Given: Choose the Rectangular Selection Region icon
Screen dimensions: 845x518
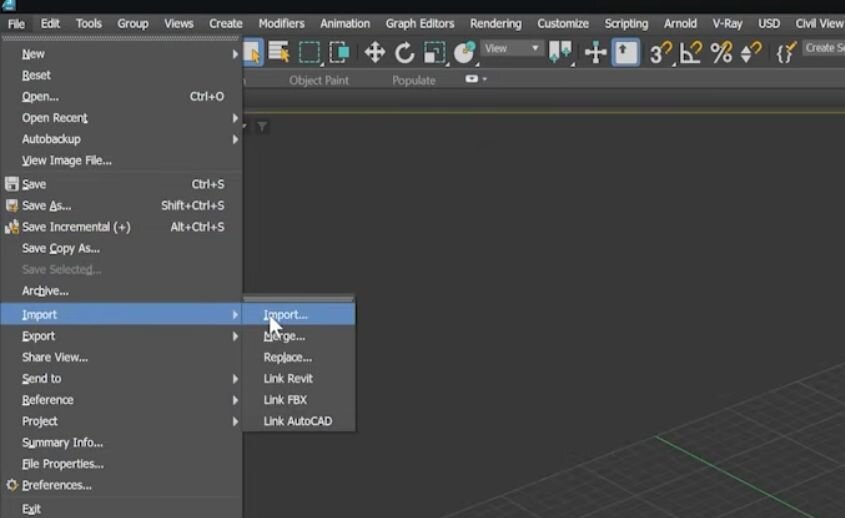Looking at the screenshot, I should 309,52.
